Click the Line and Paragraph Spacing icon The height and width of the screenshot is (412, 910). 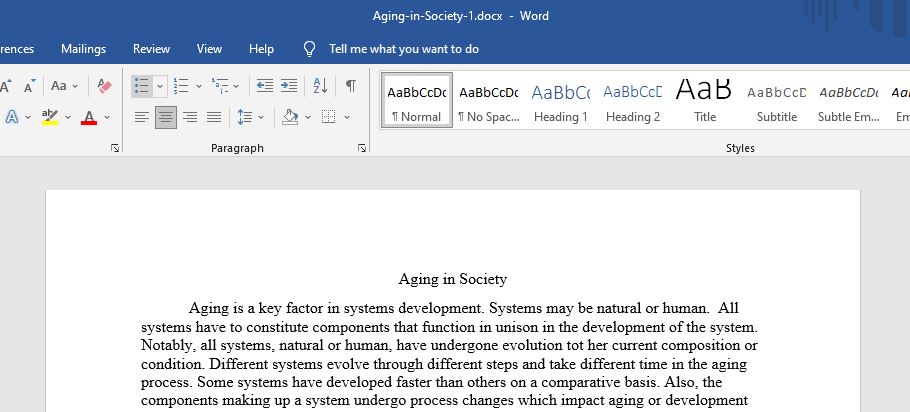pos(244,117)
